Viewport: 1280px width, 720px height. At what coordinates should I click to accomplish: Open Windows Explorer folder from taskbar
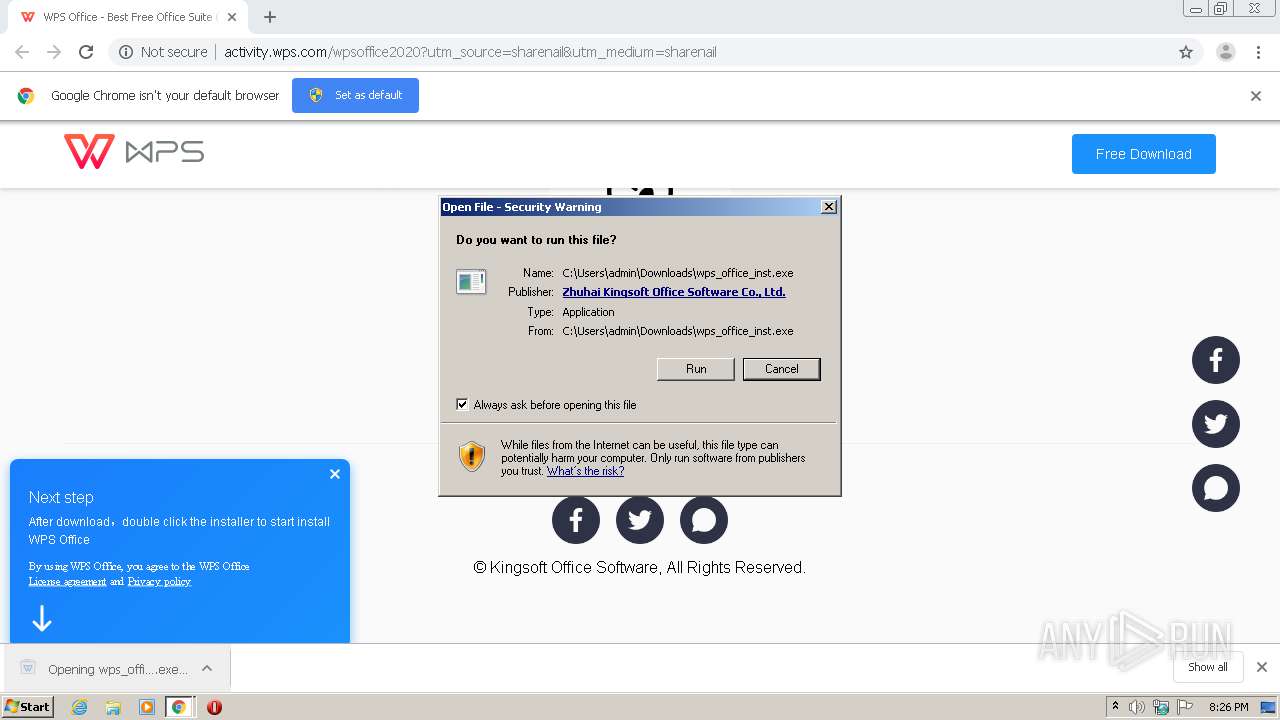pos(113,707)
